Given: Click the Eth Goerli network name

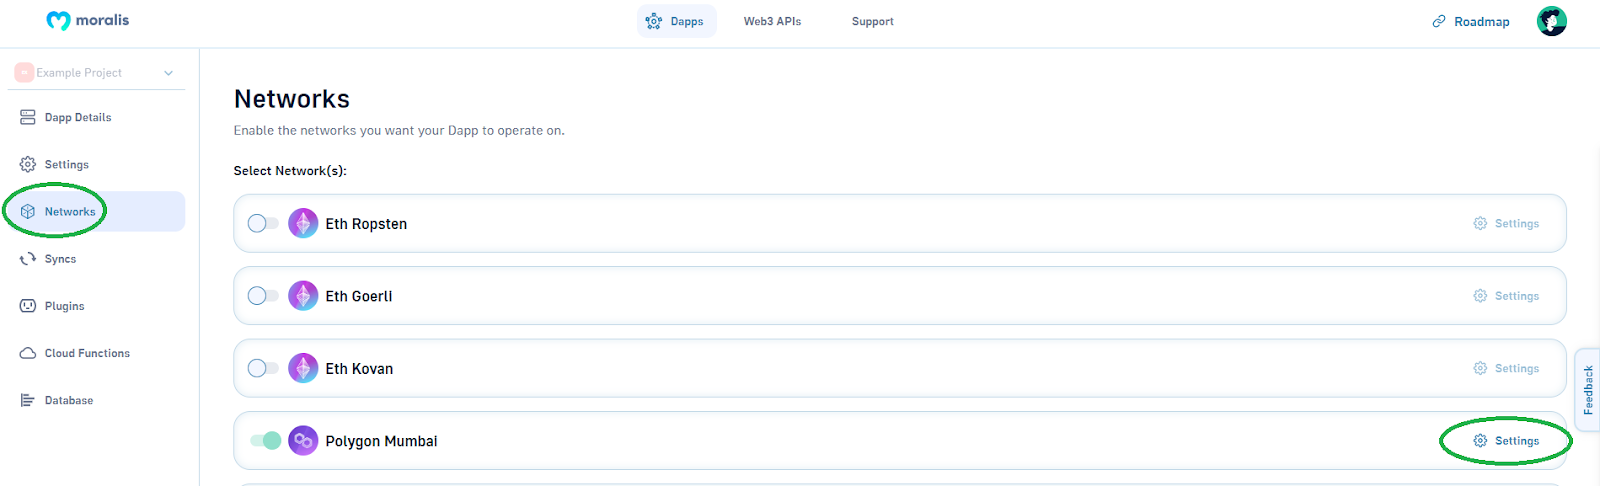Looking at the screenshot, I should pyautogui.click(x=359, y=296).
